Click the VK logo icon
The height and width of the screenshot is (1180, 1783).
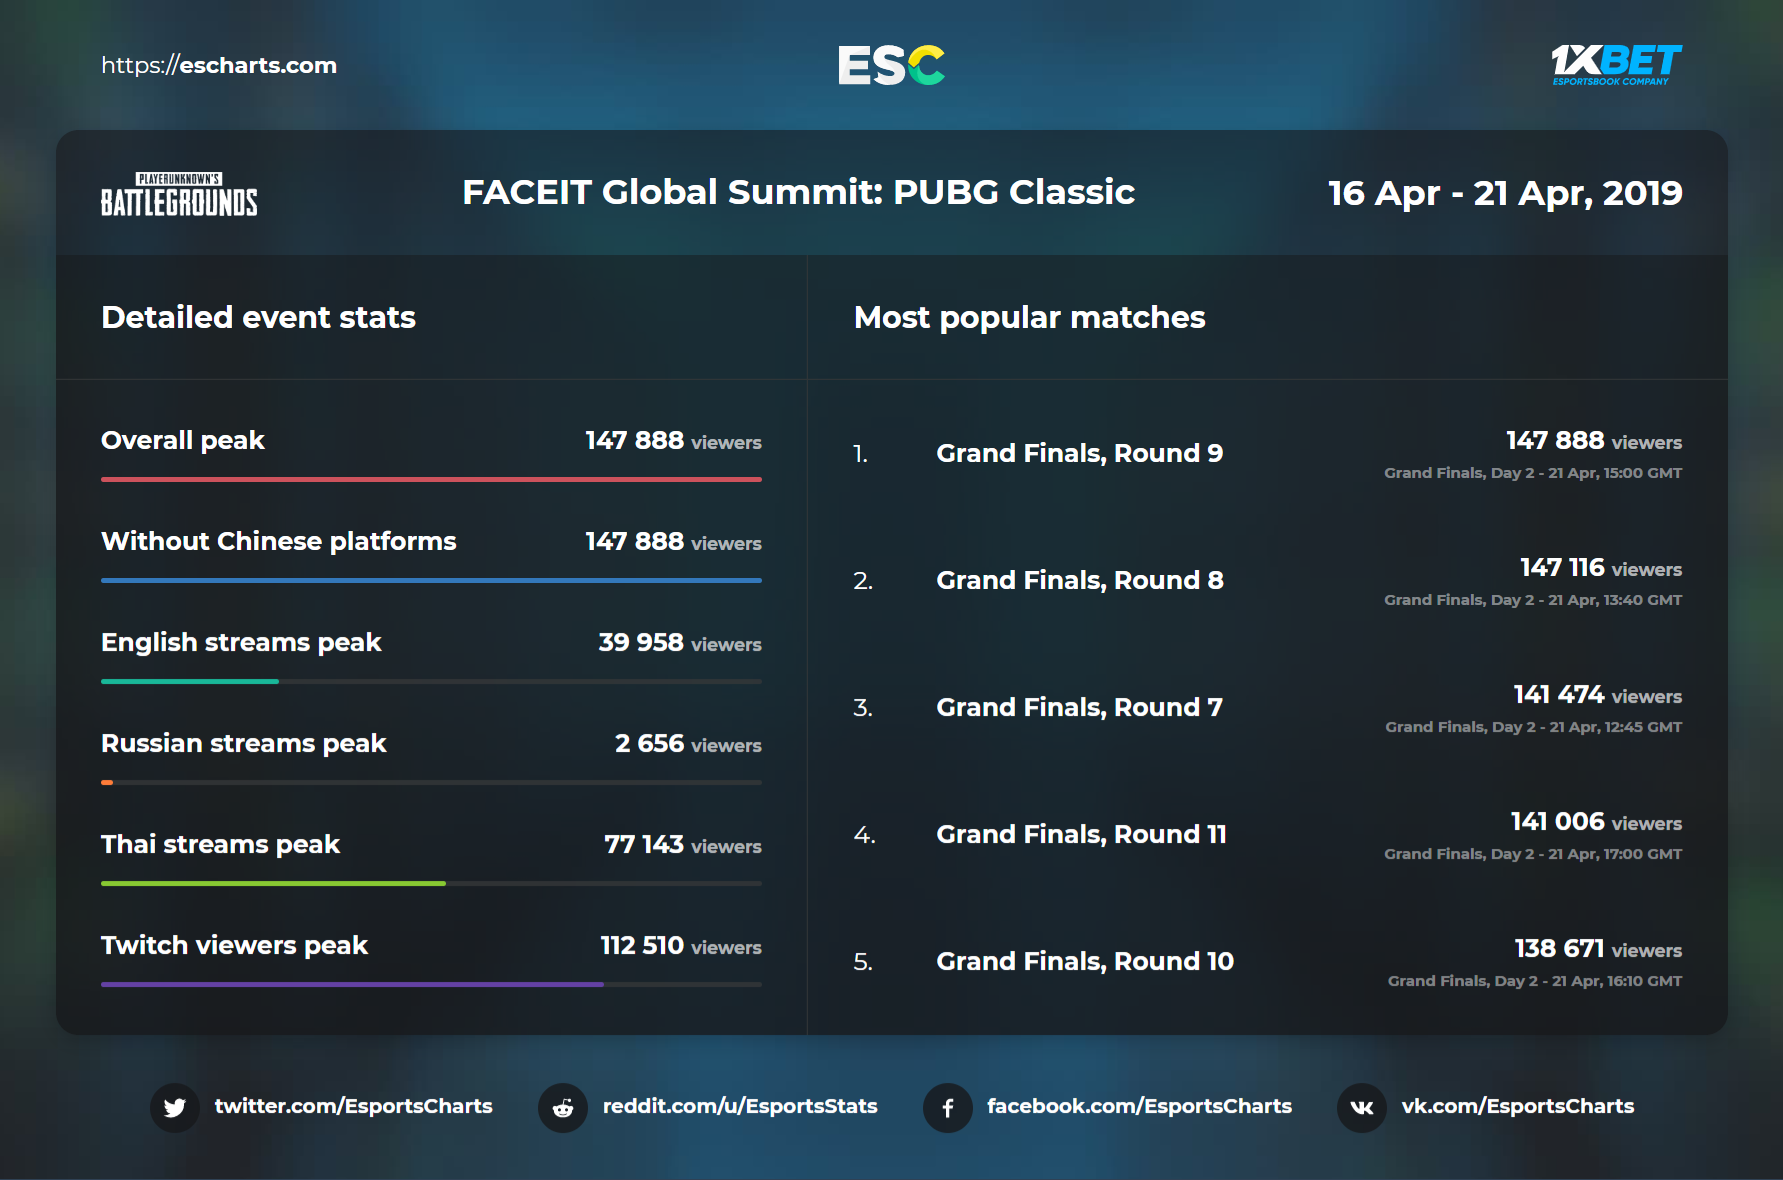[x=1361, y=1107]
